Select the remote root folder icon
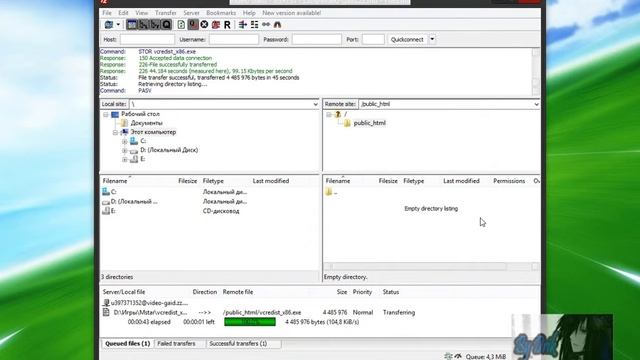Image resolution: width=640 pixels, height=360 pixels. (338, 114)
